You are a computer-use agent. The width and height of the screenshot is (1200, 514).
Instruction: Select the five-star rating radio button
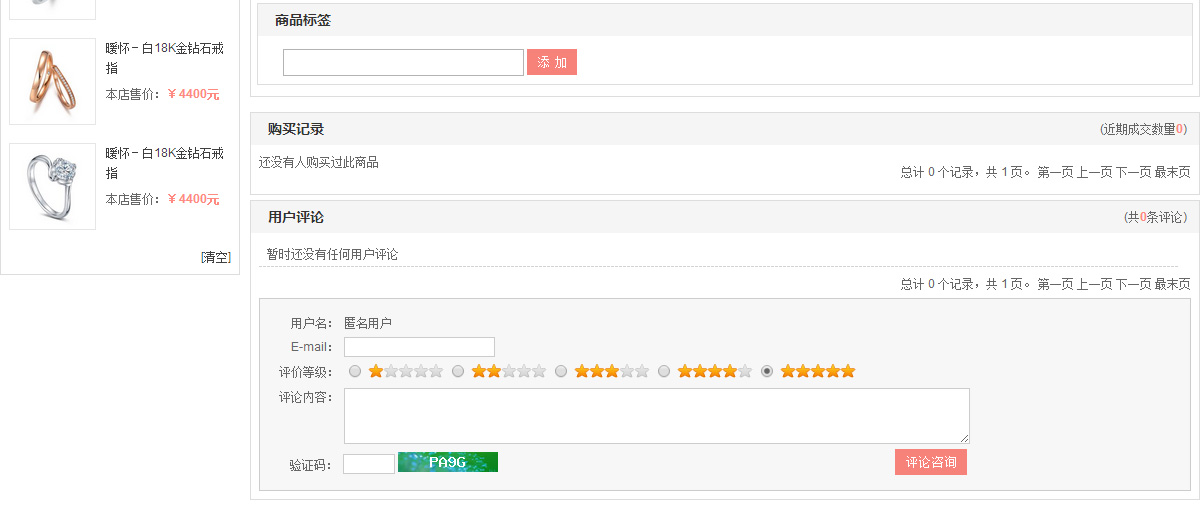(767, 371)
